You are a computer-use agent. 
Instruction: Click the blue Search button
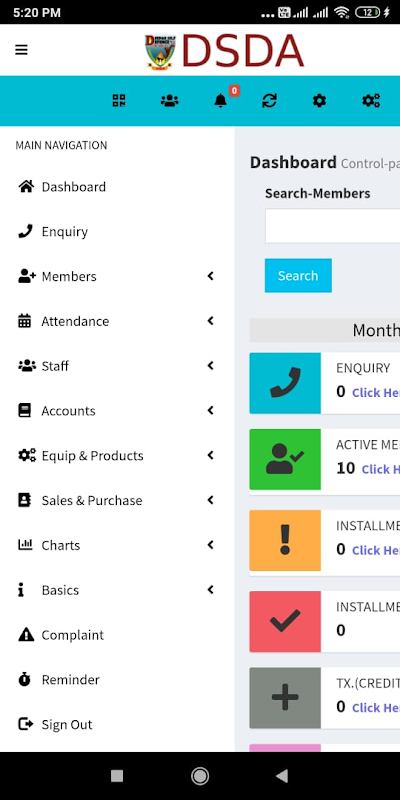click(x=298, y=276)
